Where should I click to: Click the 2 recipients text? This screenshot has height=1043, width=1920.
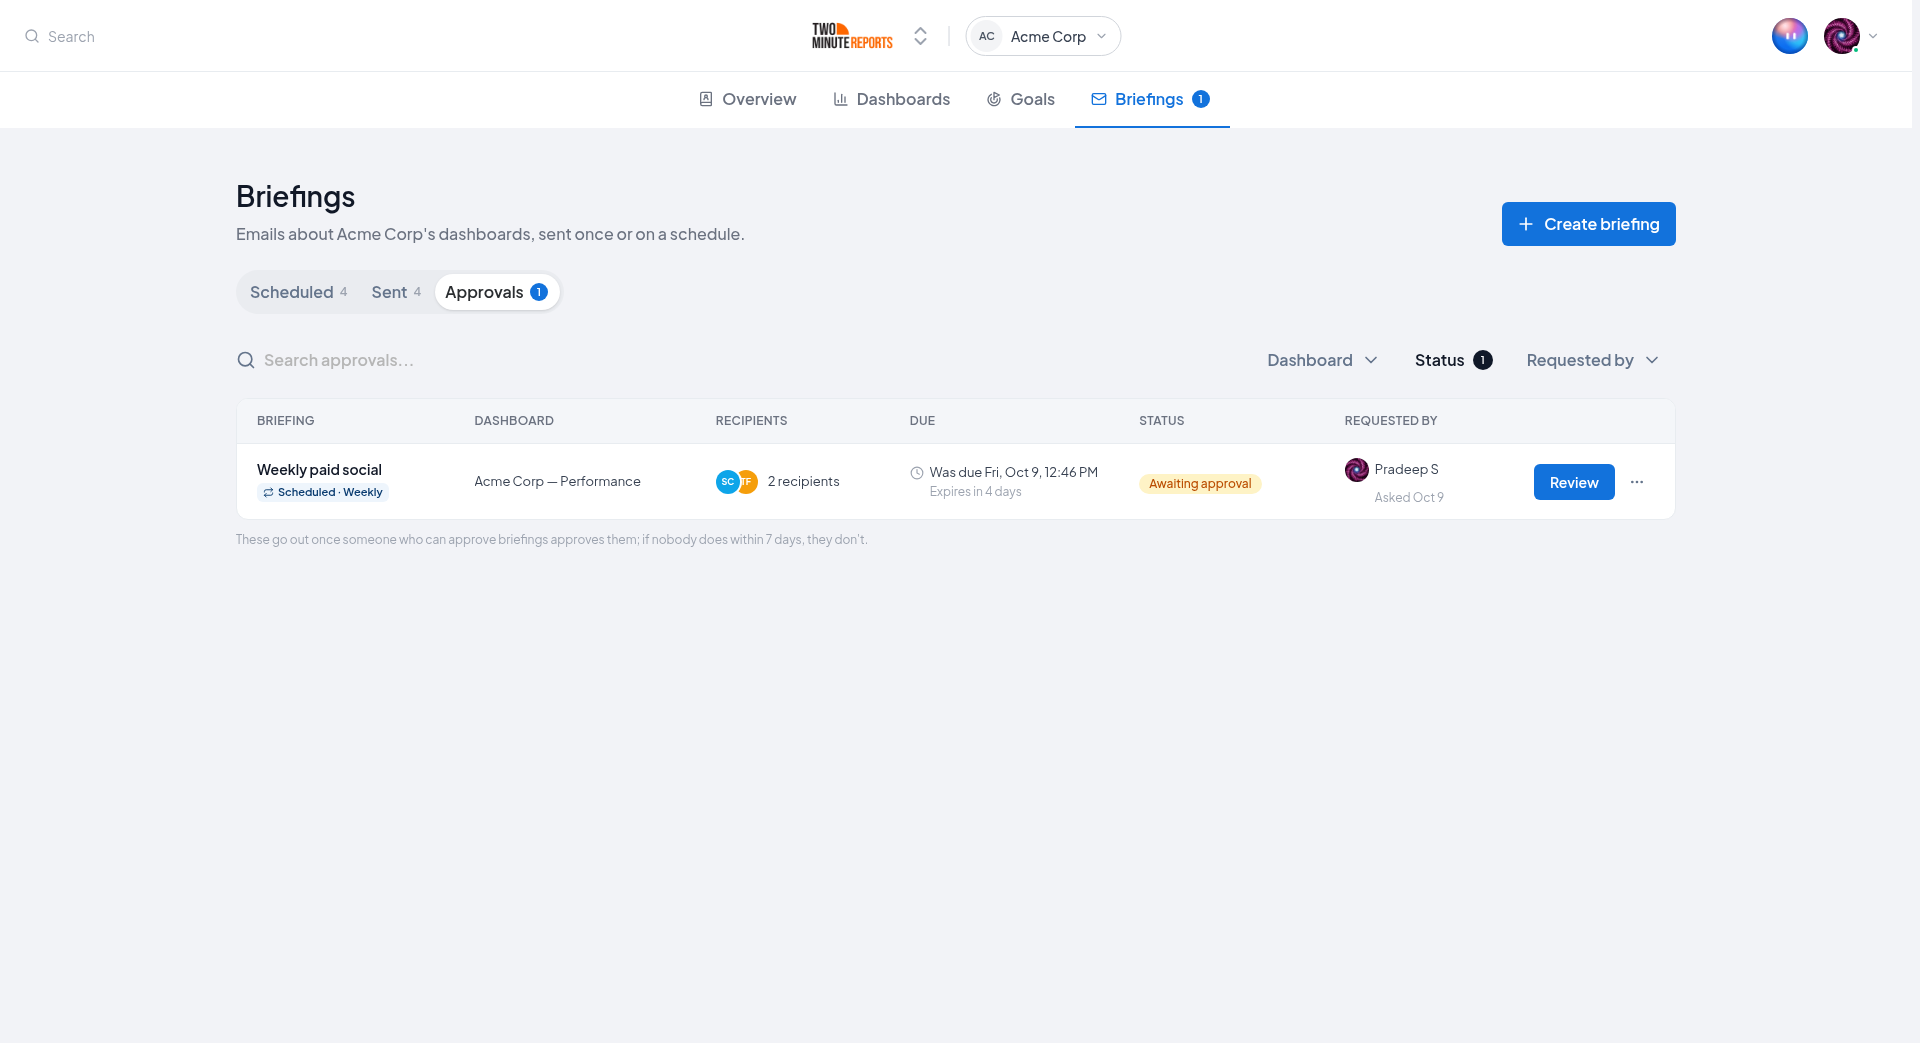click(x=803, y=482)
